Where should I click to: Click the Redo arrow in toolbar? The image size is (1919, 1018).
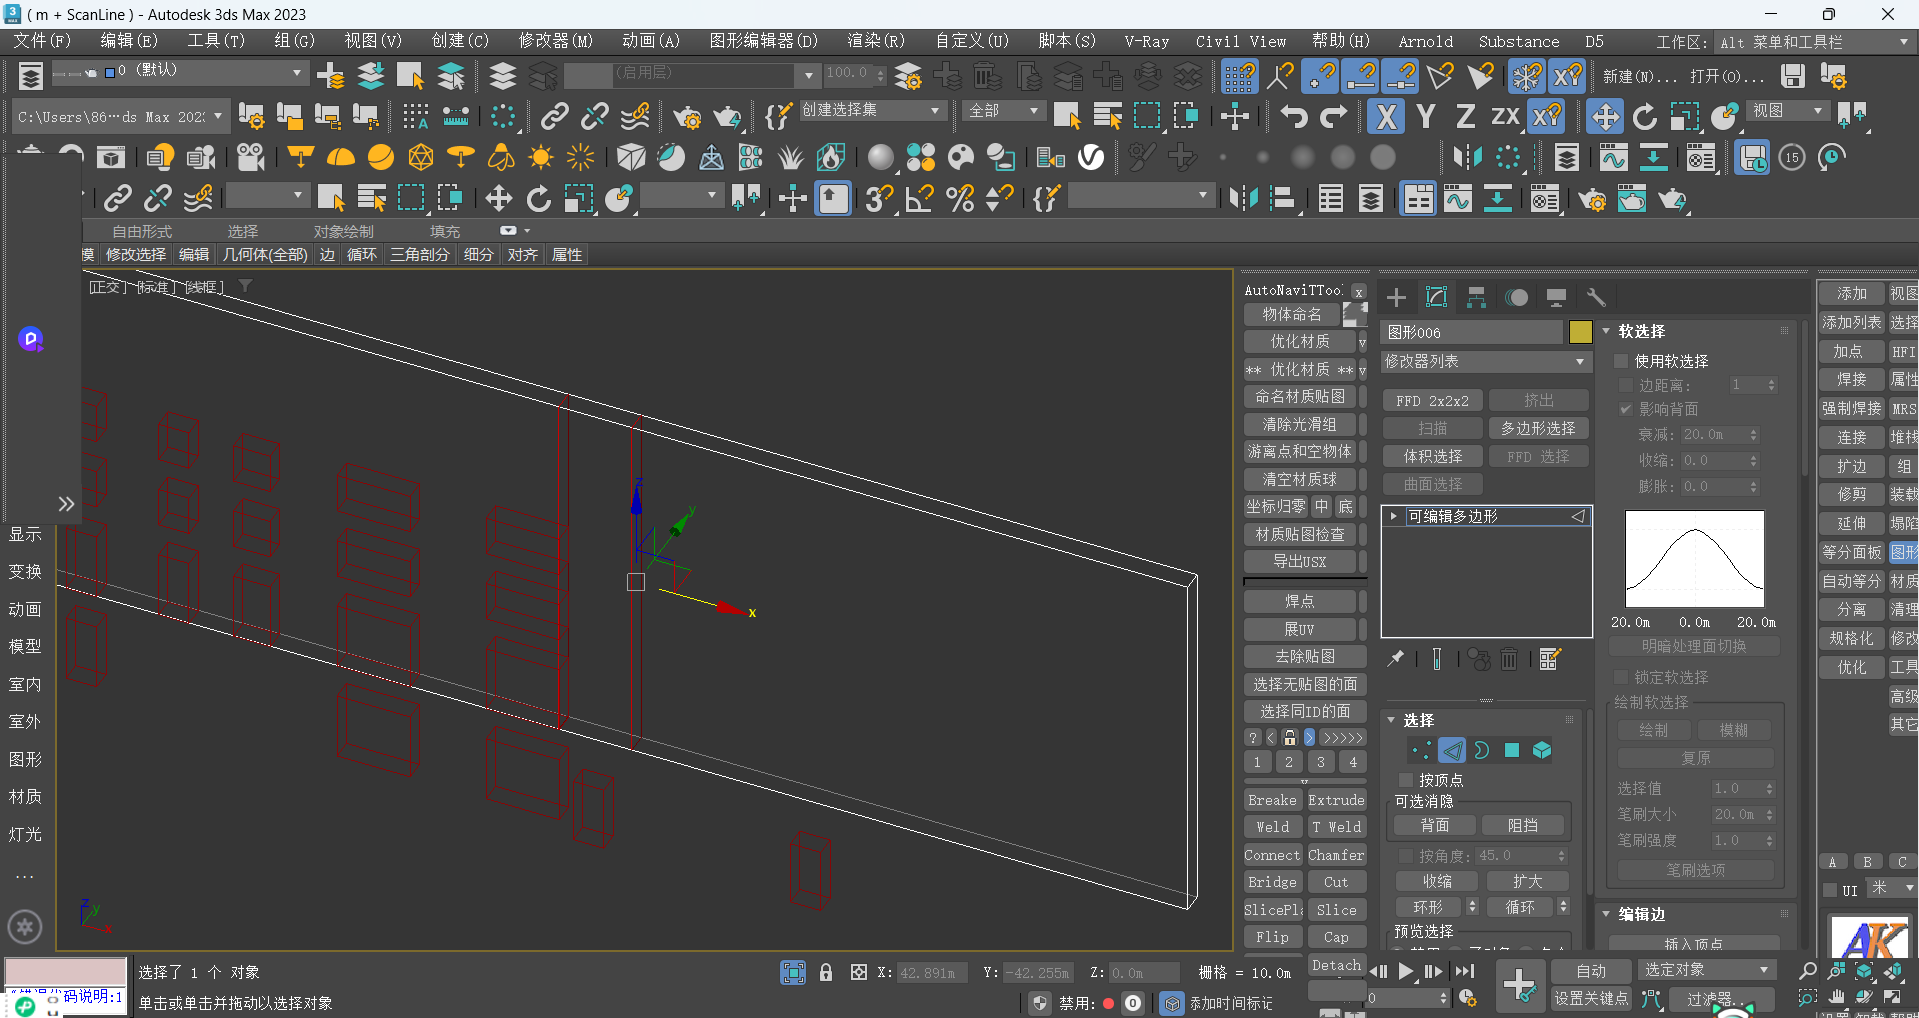coord(1334,117)
